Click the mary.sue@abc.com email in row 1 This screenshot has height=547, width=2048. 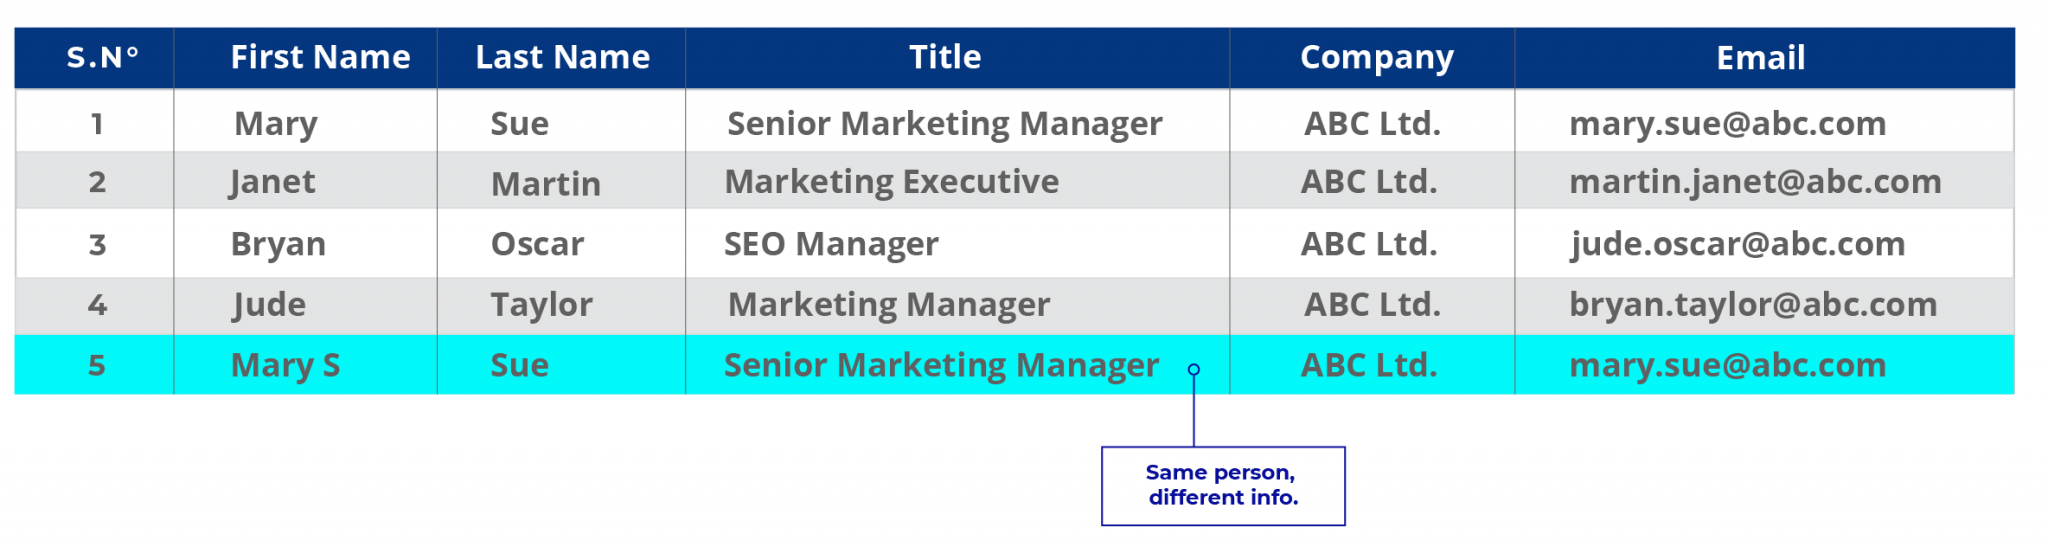click(x=1727, y=124)
